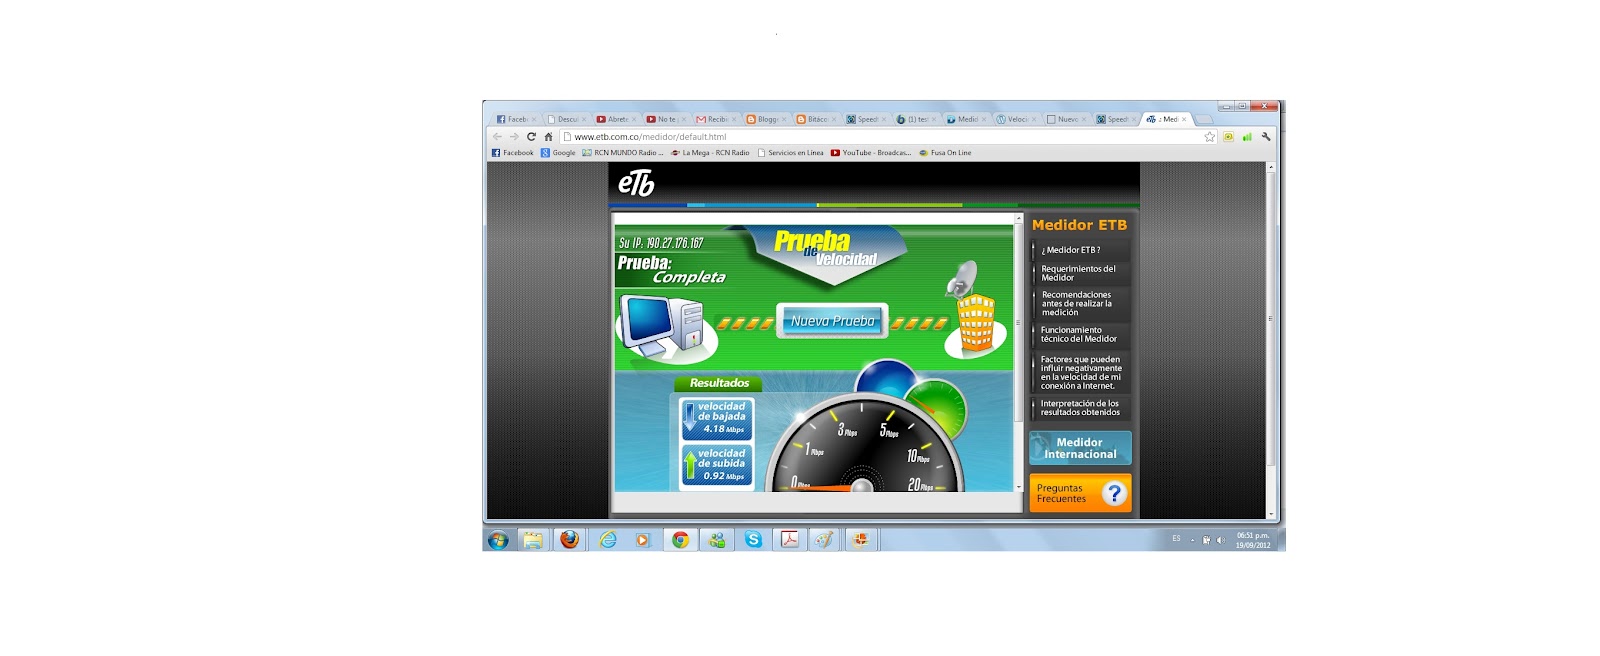Click the page vertical scrollbar

click(x=1271, y=340)
